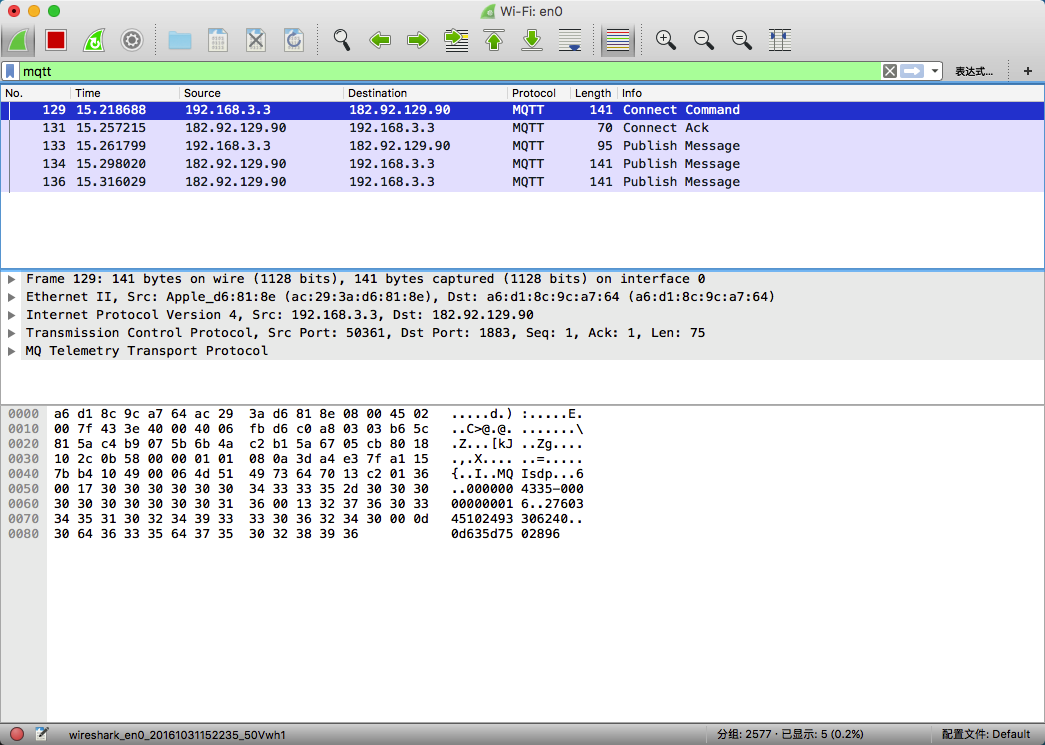Toggle packet list colorization
Viewport: 1045px width, 745px height.
[x=618, y=40]
